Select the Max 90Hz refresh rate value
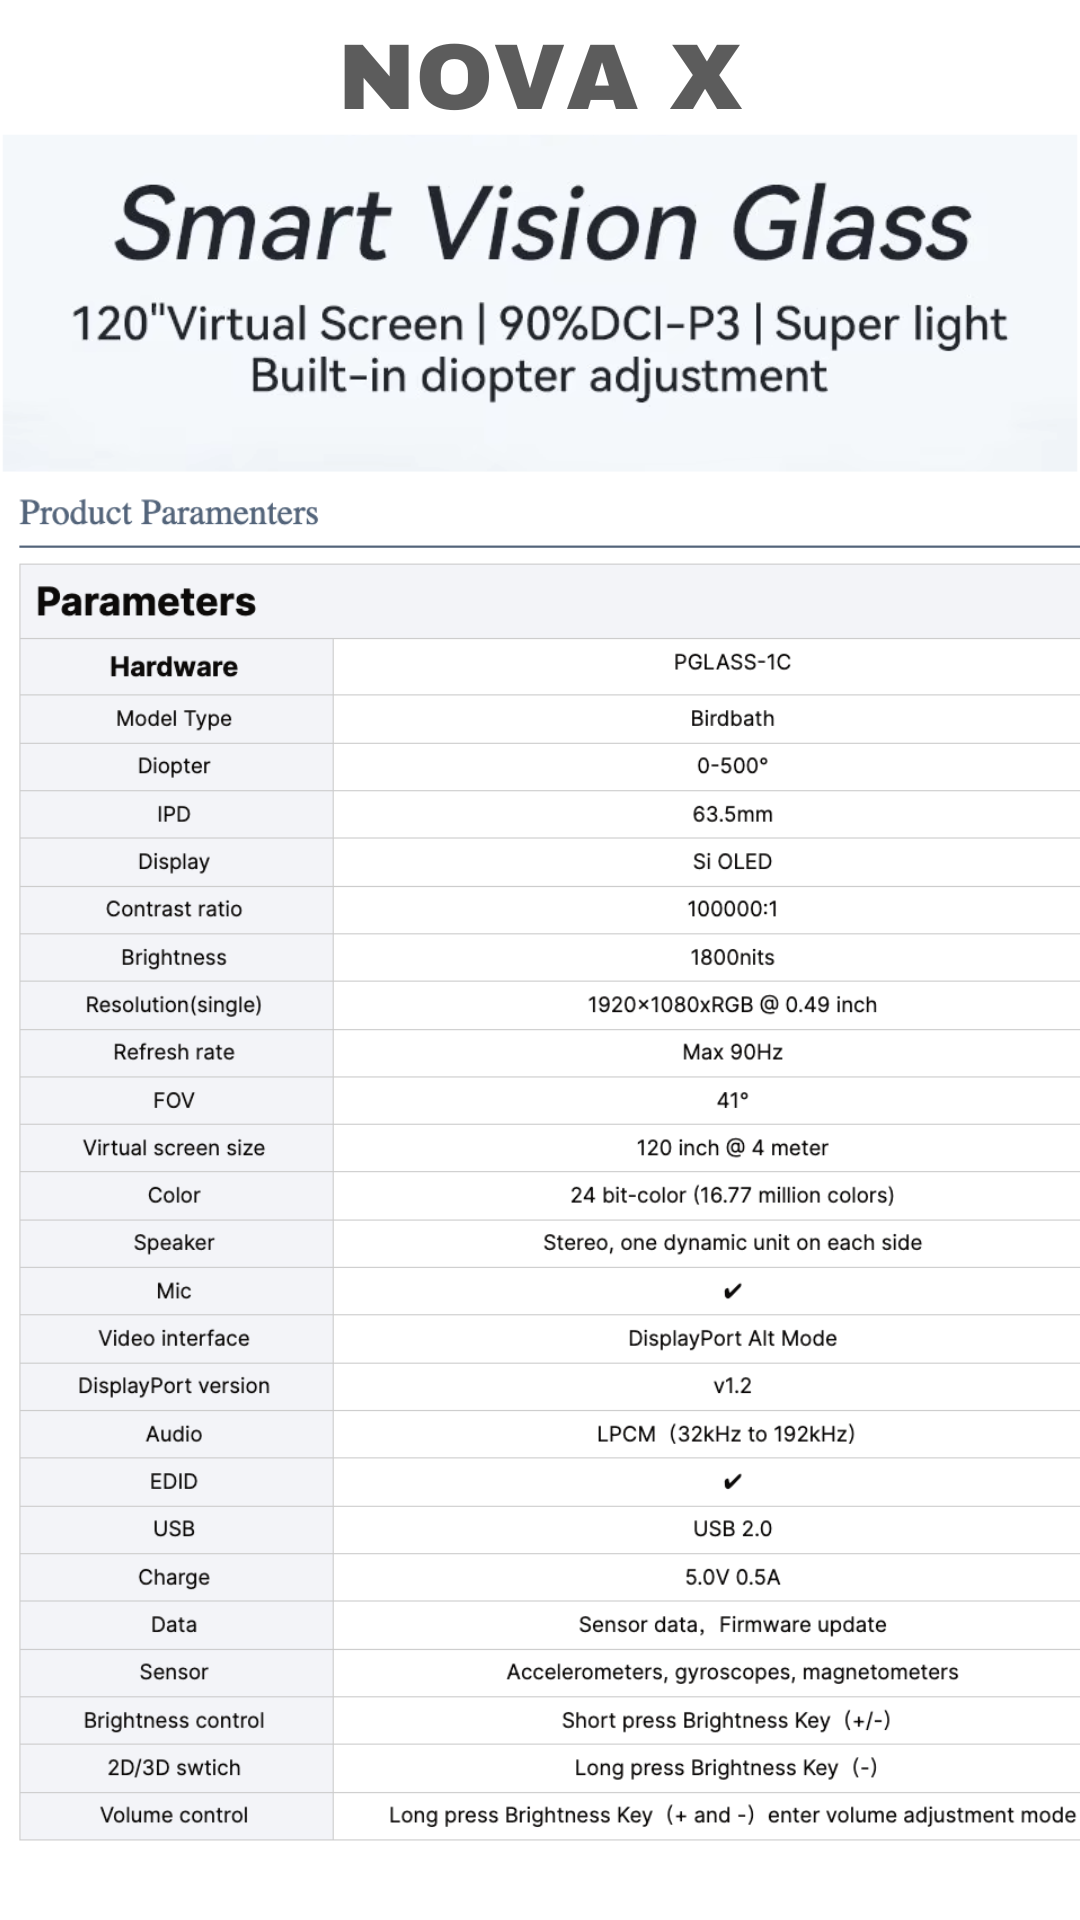 (x=732, y=1052)
